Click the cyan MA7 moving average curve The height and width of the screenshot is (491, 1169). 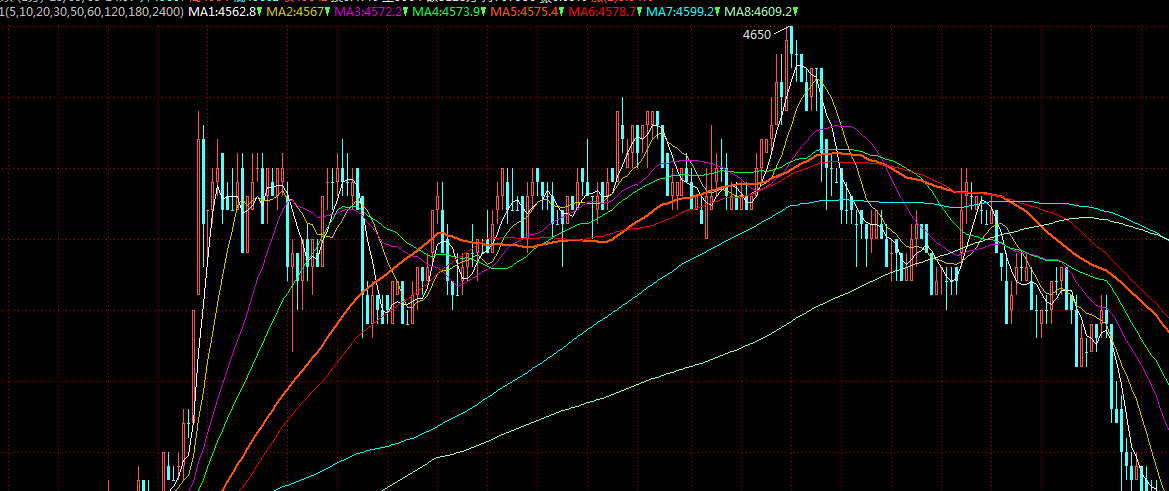pos(600,300)
